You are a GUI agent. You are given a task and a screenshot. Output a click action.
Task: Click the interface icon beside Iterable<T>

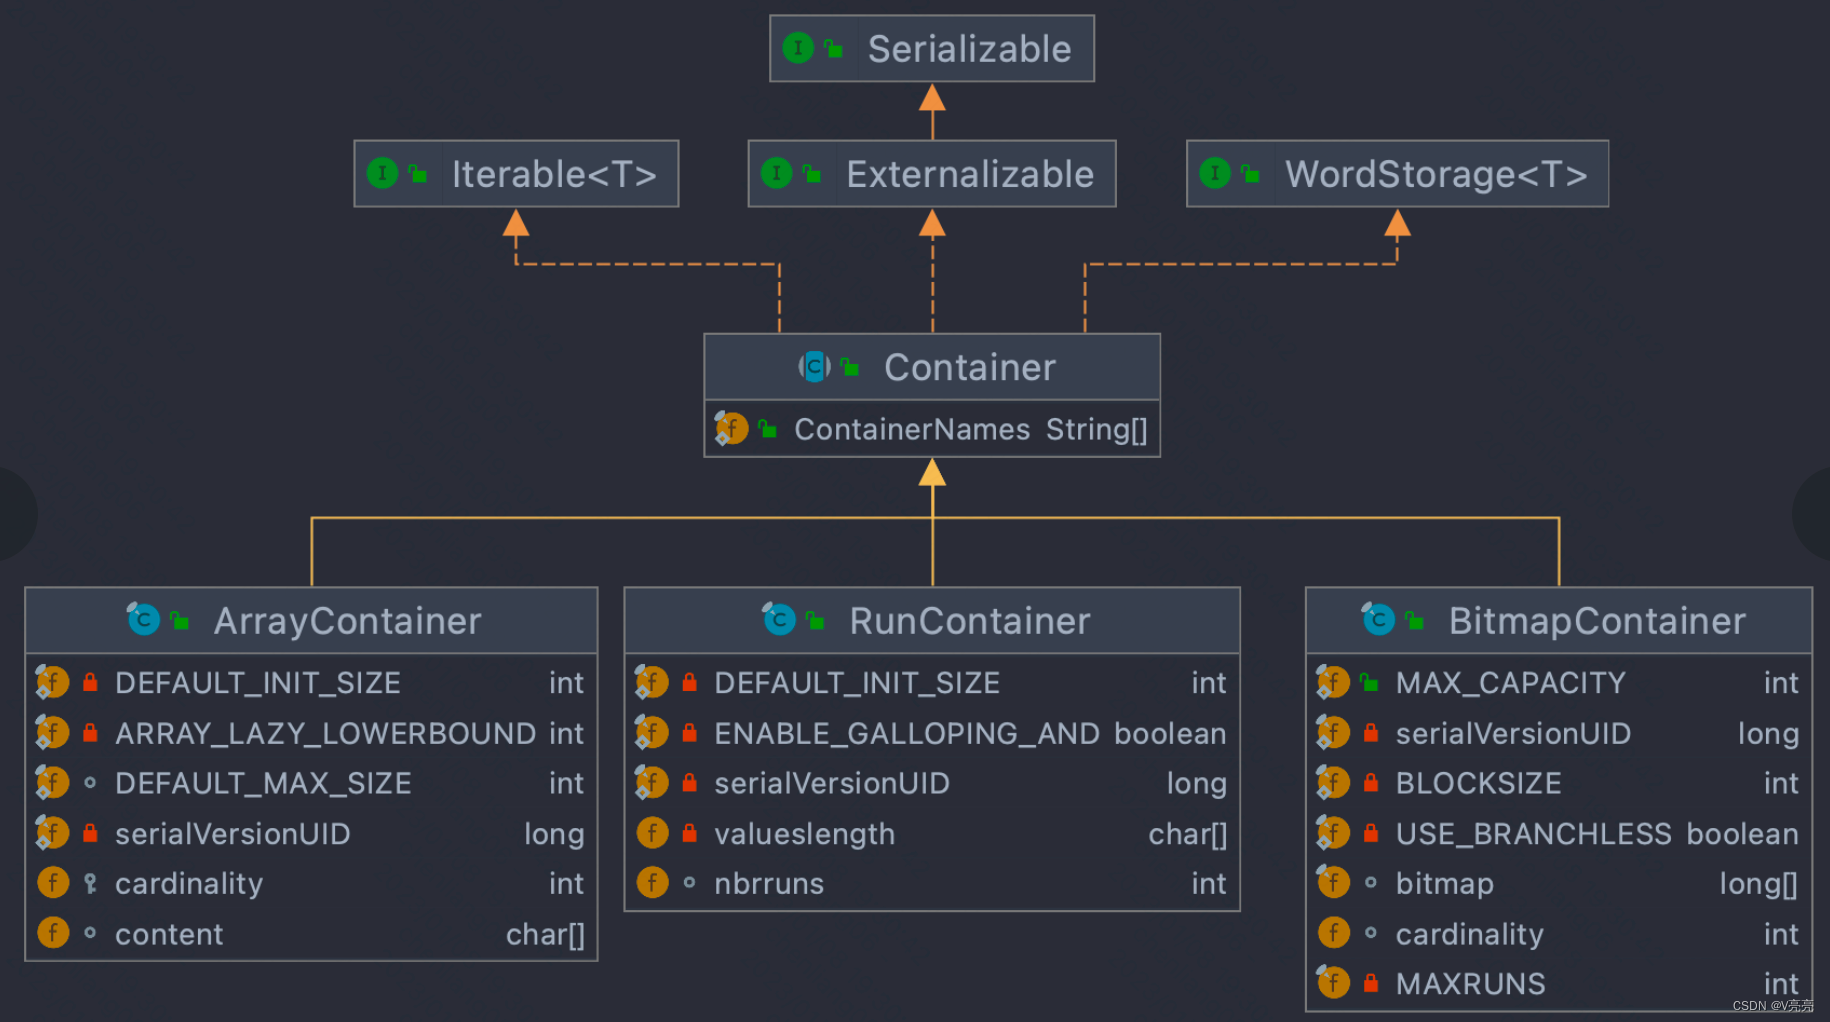tap(383, 173)
